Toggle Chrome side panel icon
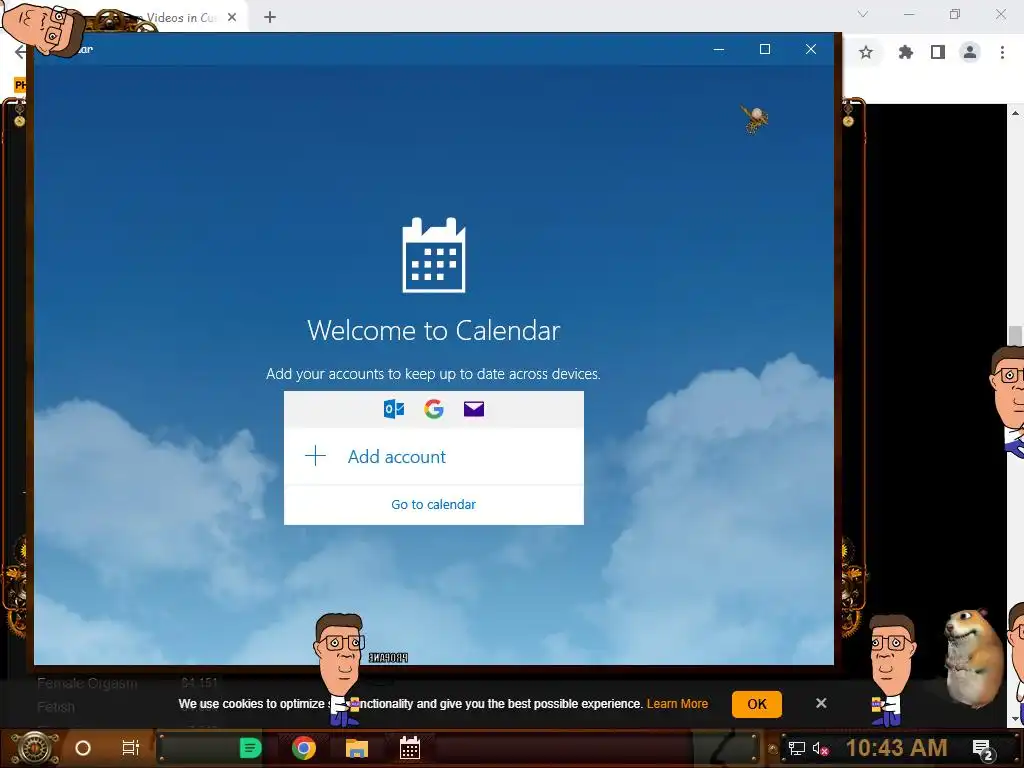This screenshot has height=768, width=1024. pos(938,52)
